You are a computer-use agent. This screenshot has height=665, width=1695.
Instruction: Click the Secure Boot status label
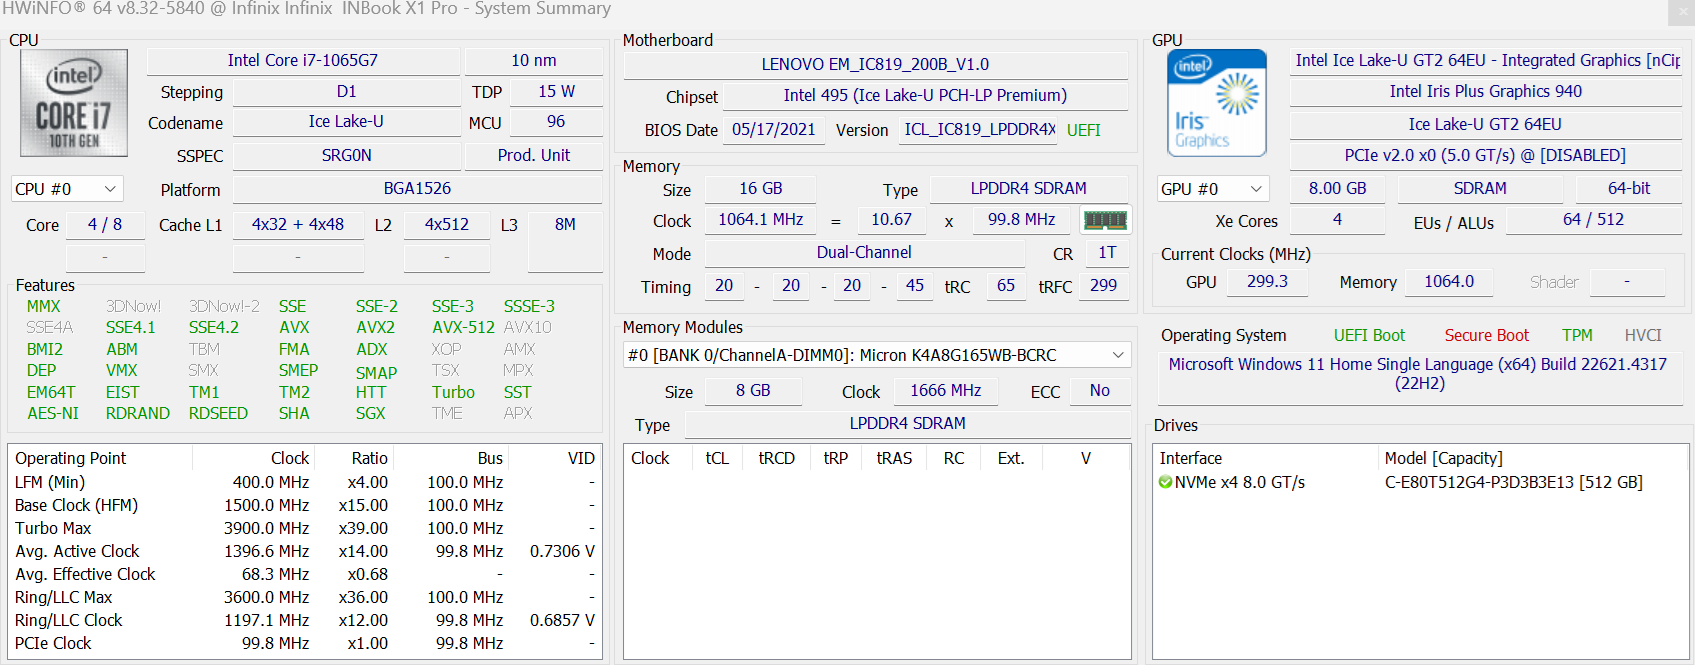(x=1486, y=336)
